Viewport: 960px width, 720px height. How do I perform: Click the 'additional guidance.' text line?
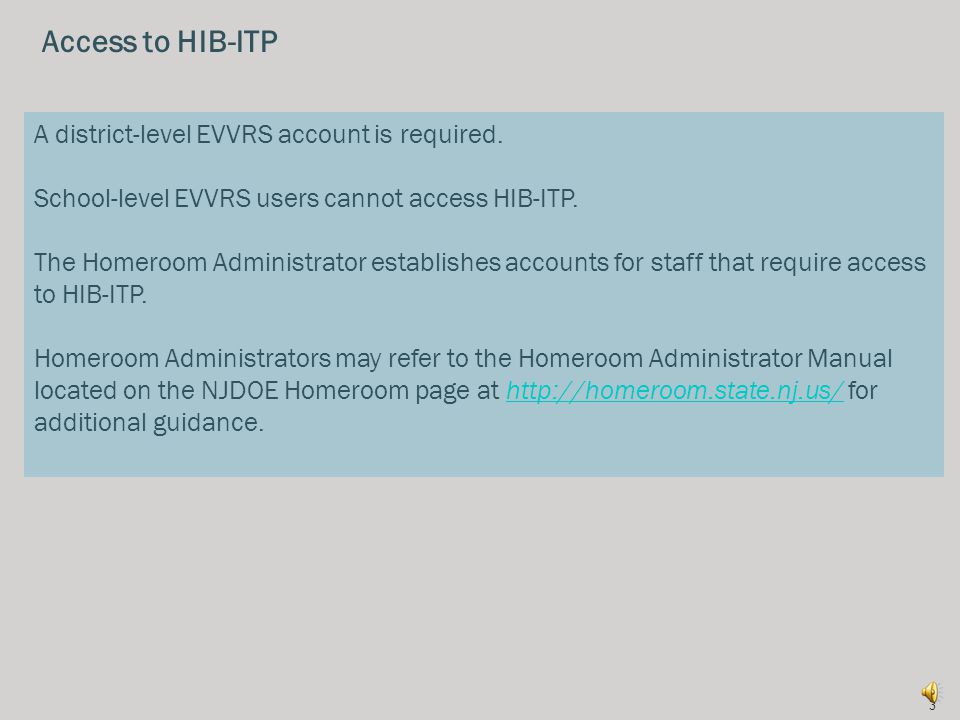pyautogui.click(x=149, y=422)
